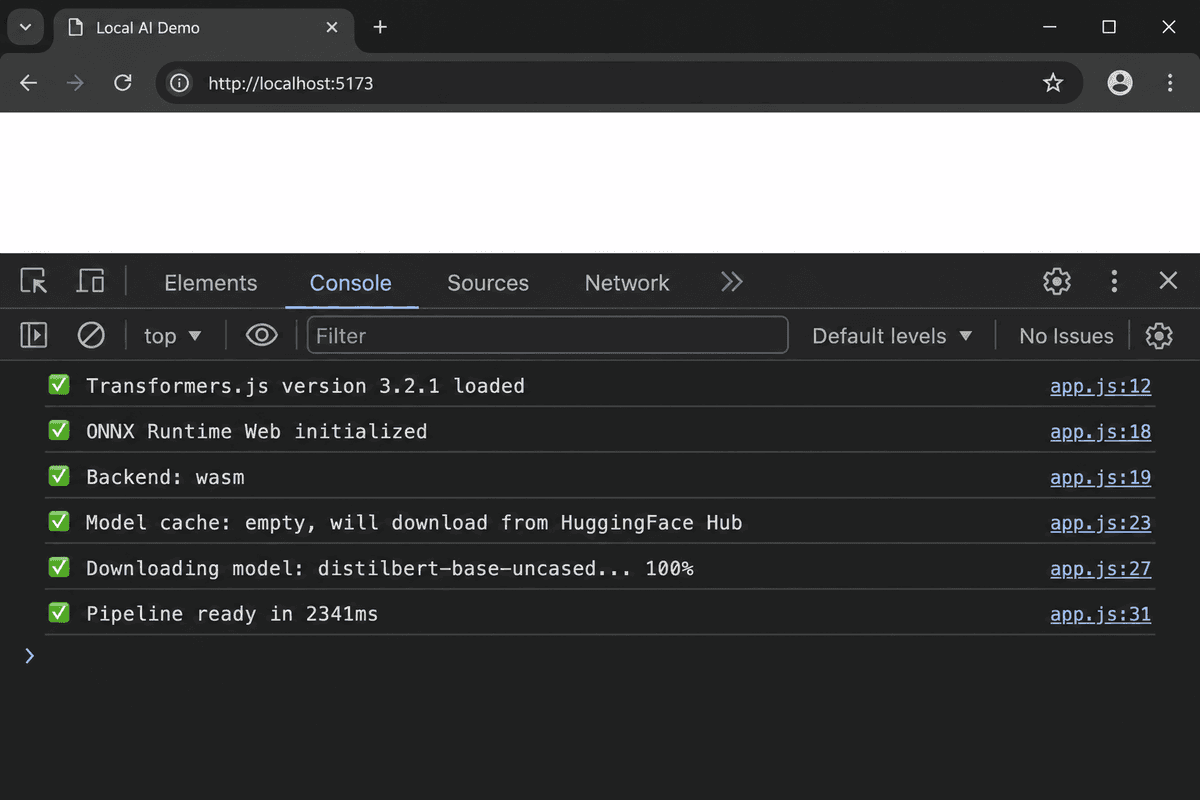Click the No Issues indicator

point(1066,336)
